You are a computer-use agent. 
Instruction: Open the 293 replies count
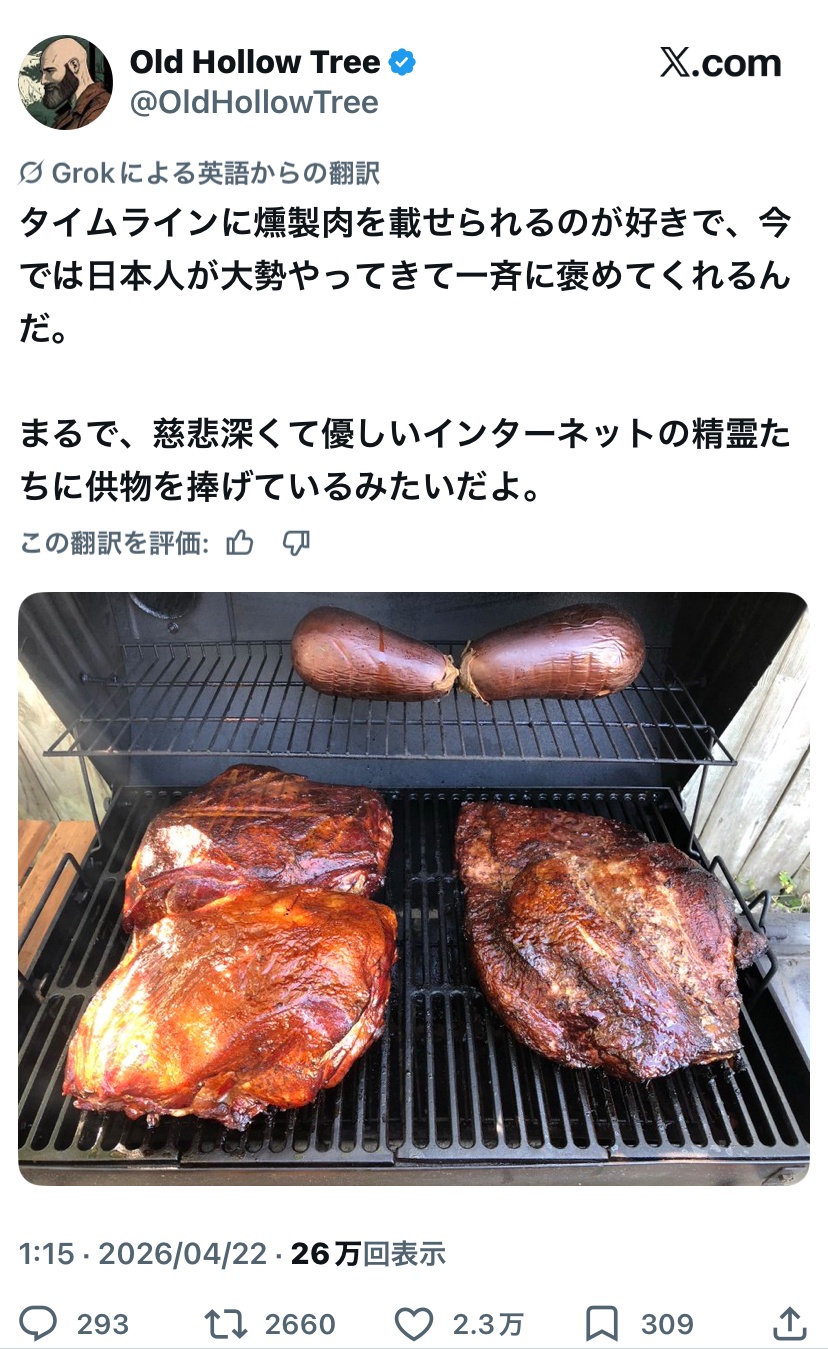point(103,1325)
